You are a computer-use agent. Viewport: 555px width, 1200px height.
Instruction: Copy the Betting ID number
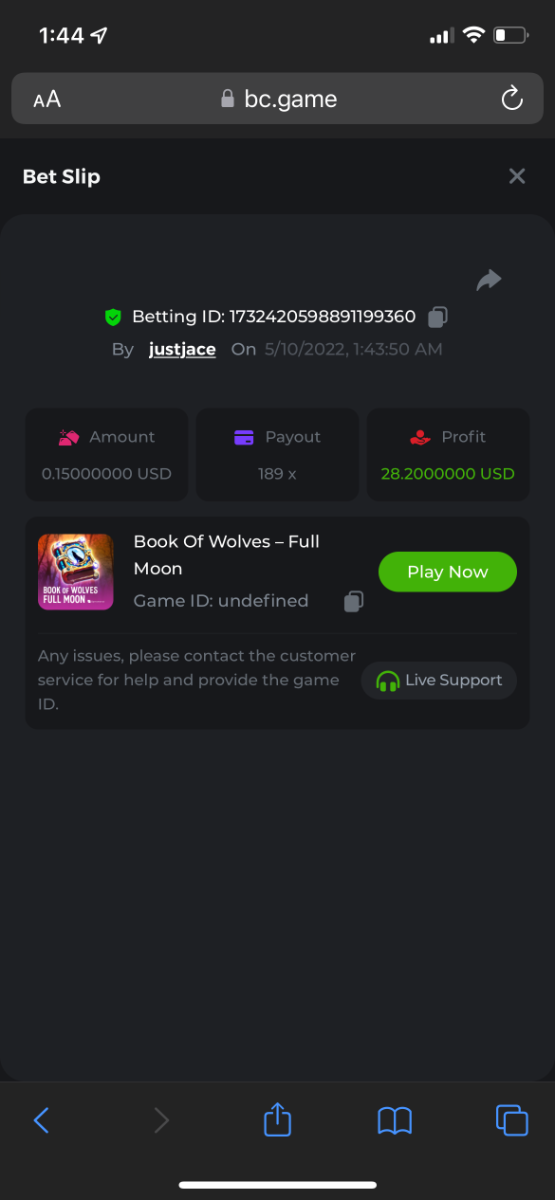click(x=437, y=317)
